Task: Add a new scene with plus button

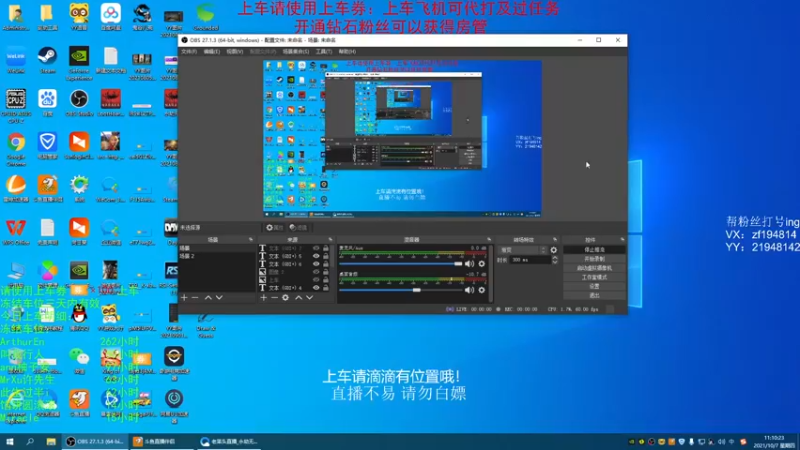Action: (184, 297)
